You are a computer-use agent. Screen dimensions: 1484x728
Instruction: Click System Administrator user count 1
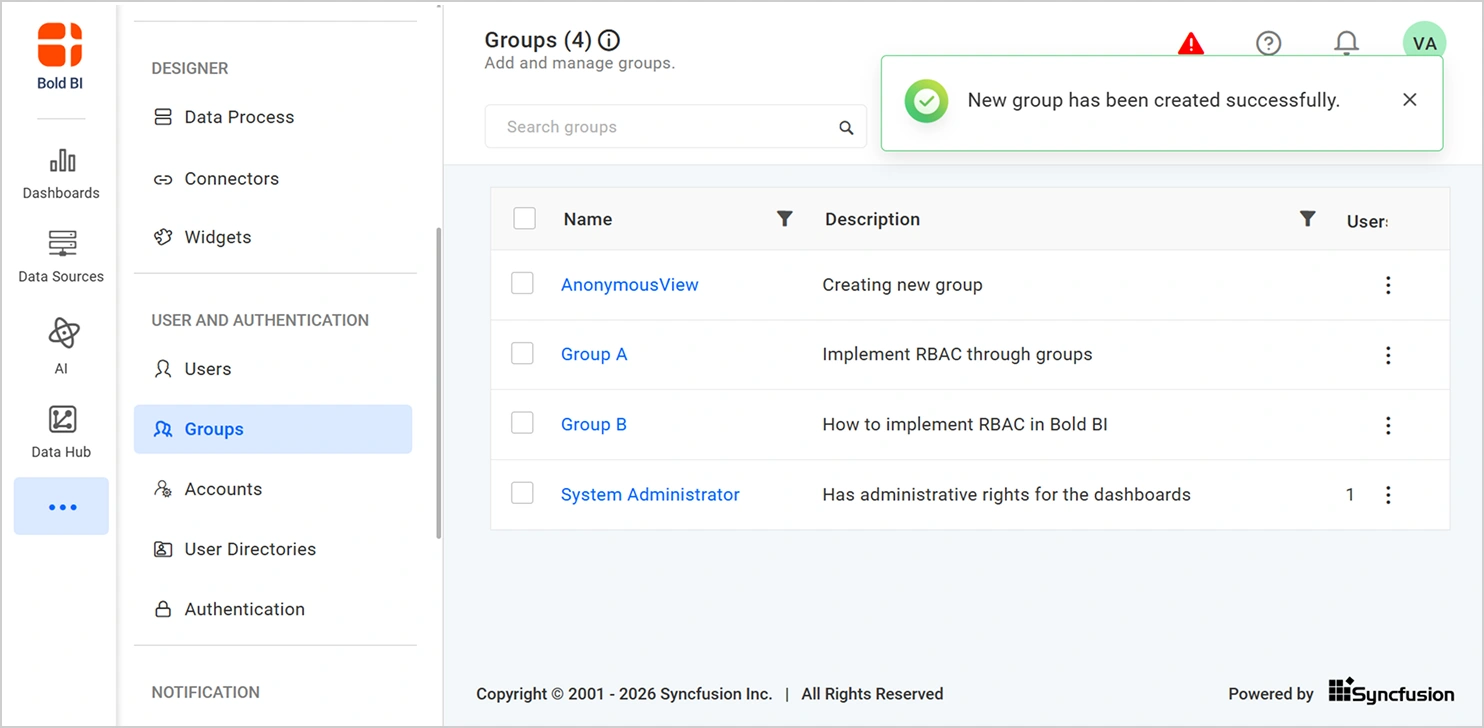tap(1350, 494)
